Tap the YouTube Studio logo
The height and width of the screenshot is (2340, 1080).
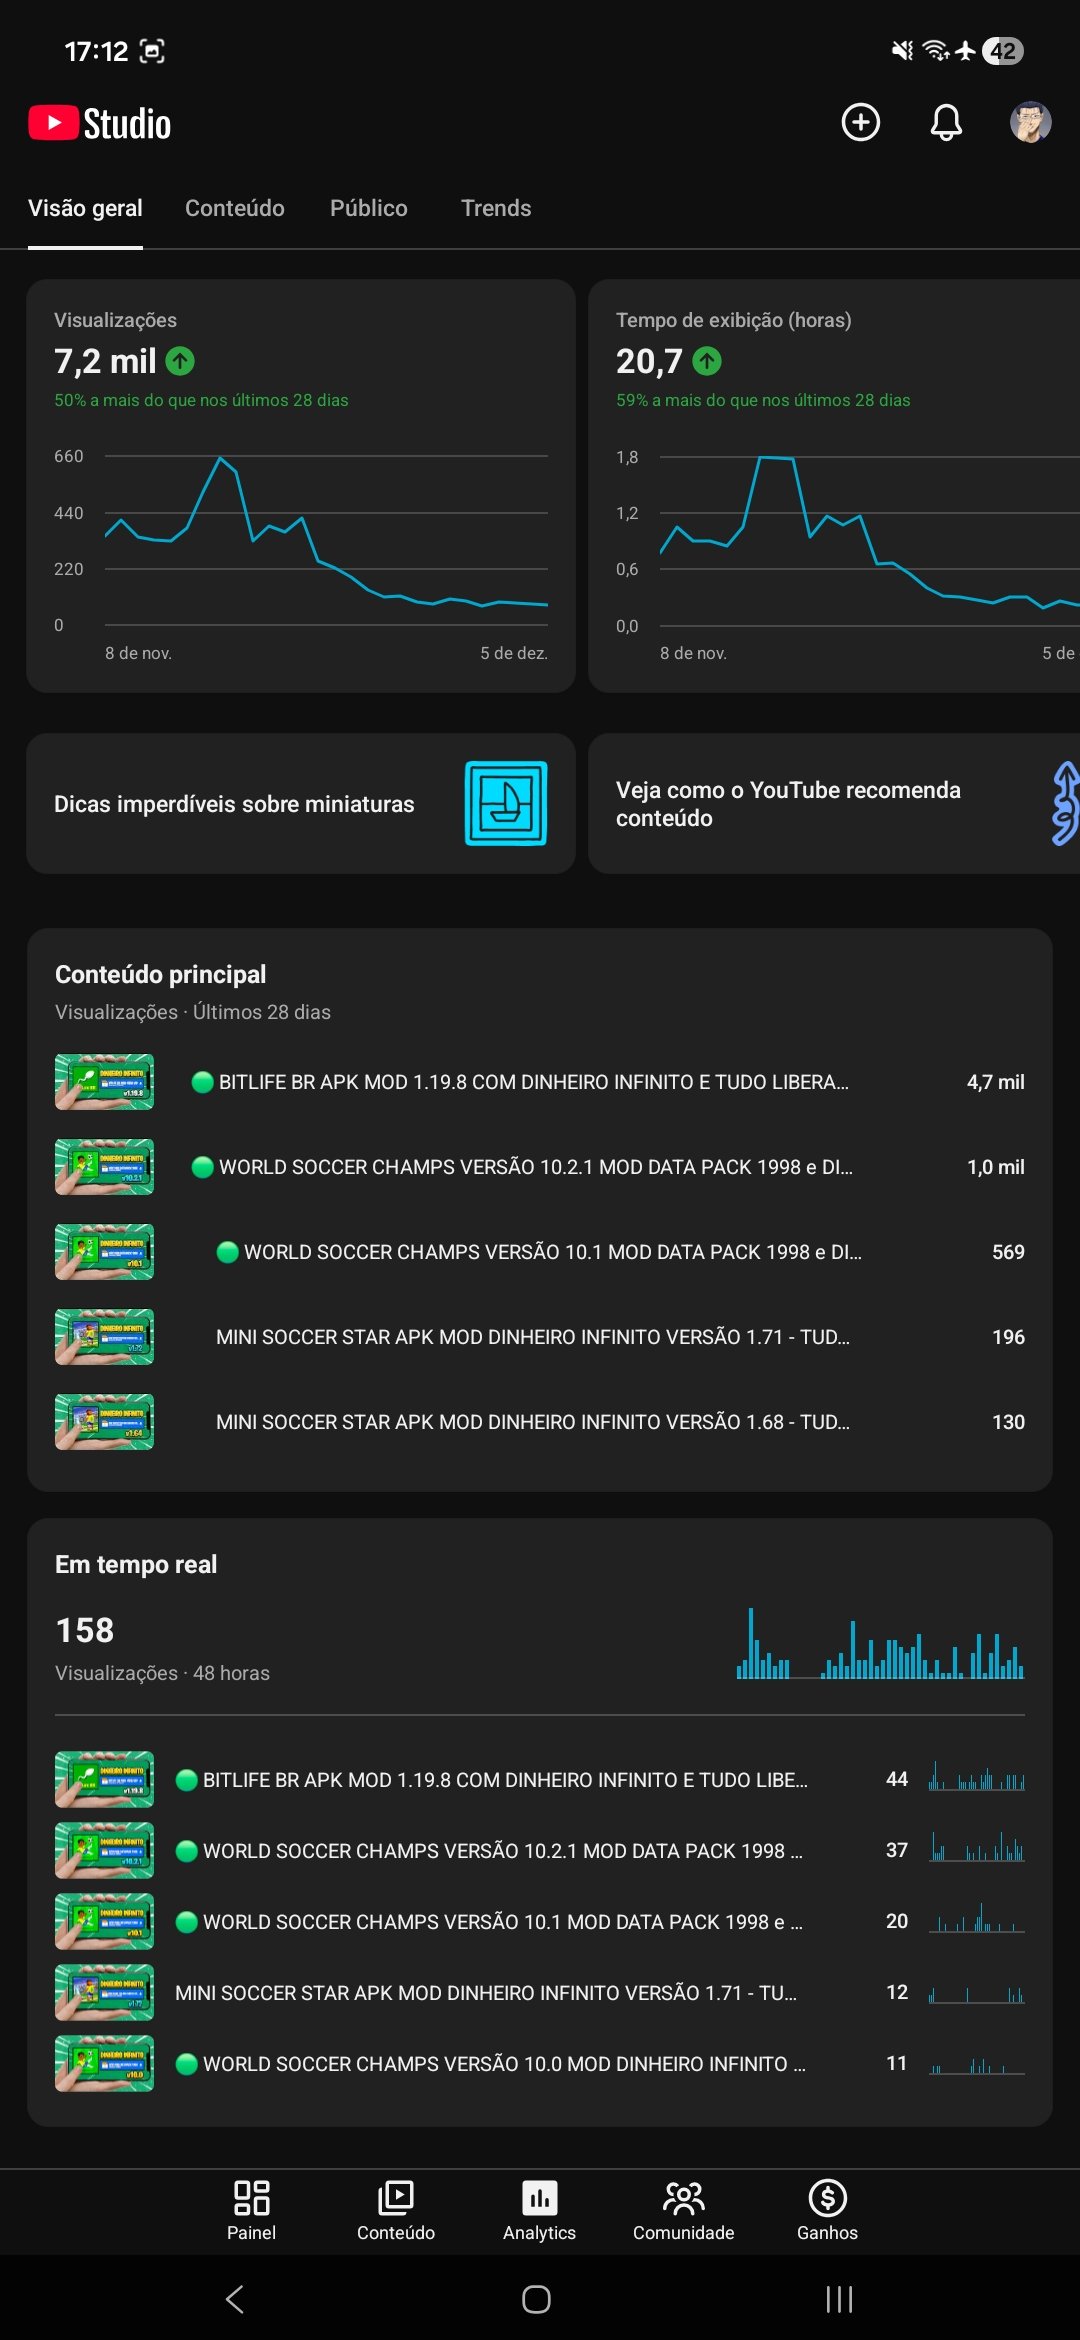[100, 123]
